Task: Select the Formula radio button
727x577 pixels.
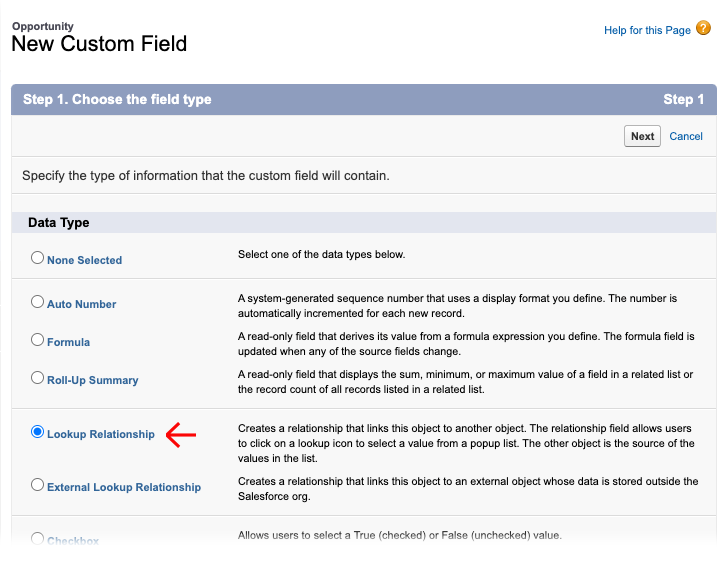Action: [37, 340]
